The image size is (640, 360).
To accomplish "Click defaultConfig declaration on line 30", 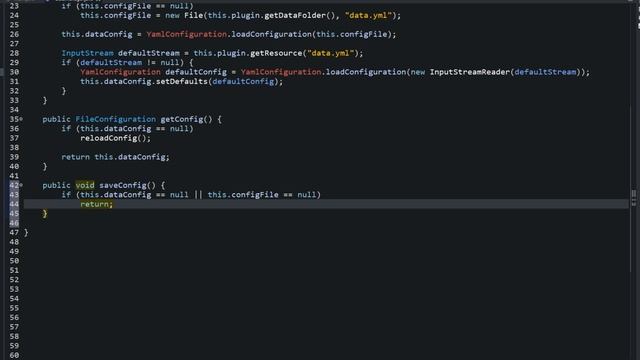I will coord(196,72).
